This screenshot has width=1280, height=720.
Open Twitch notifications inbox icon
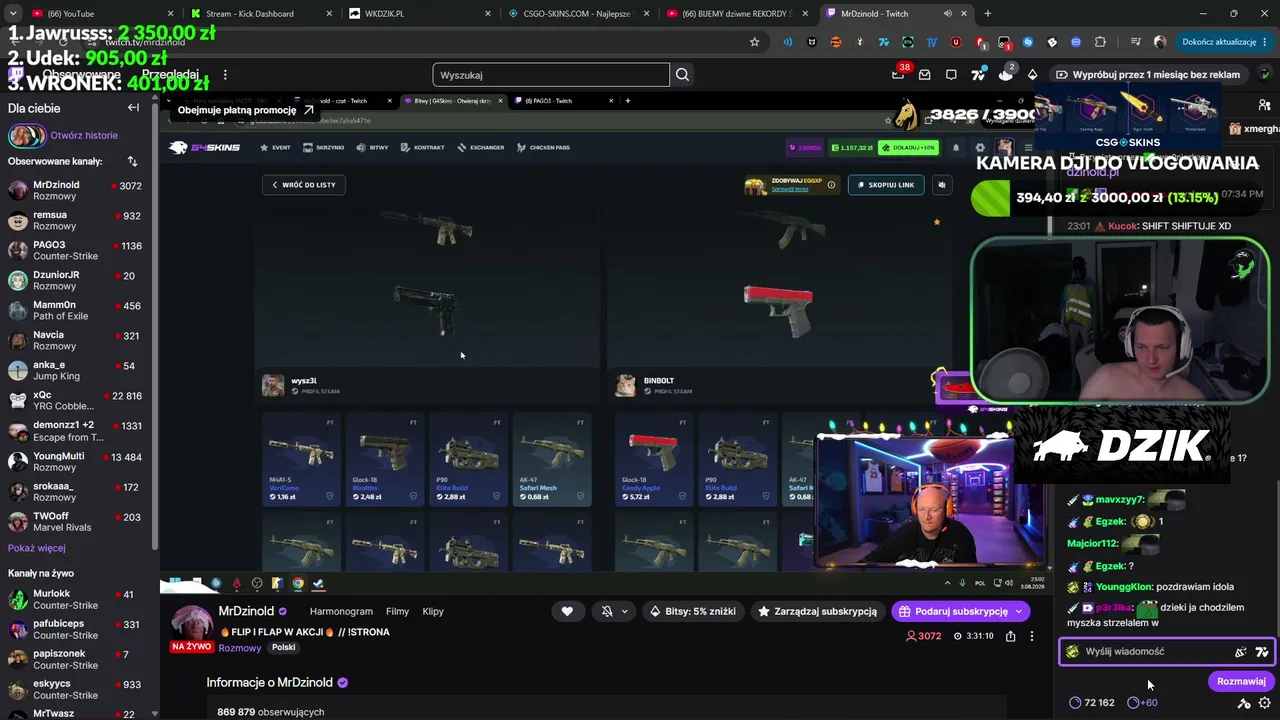[924, 75]
